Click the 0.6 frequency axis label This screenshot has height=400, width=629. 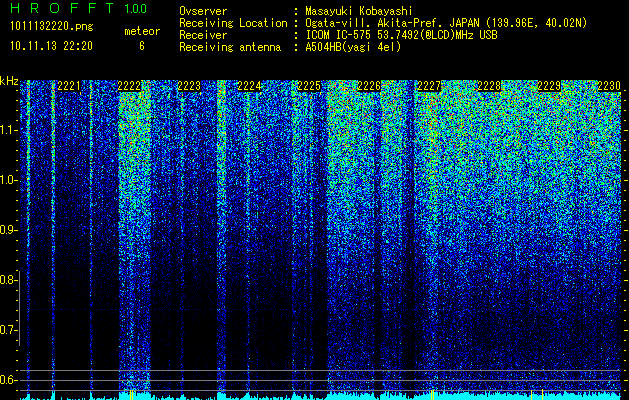click(7, 380)
